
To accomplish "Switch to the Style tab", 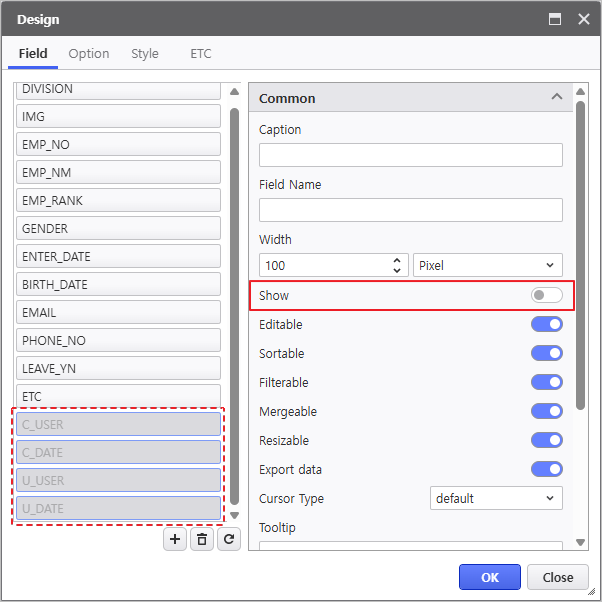I will (145, 54).
